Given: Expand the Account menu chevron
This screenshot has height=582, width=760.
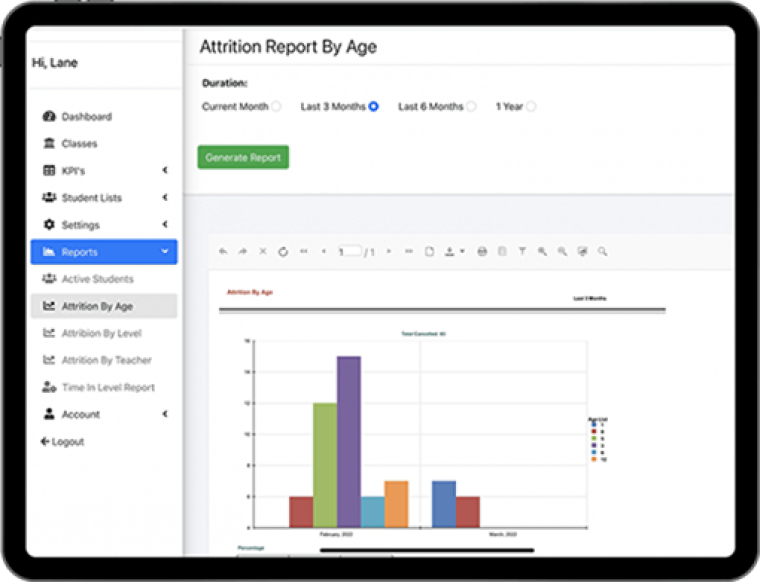Looking at the screenshot, I should [165, 414].
